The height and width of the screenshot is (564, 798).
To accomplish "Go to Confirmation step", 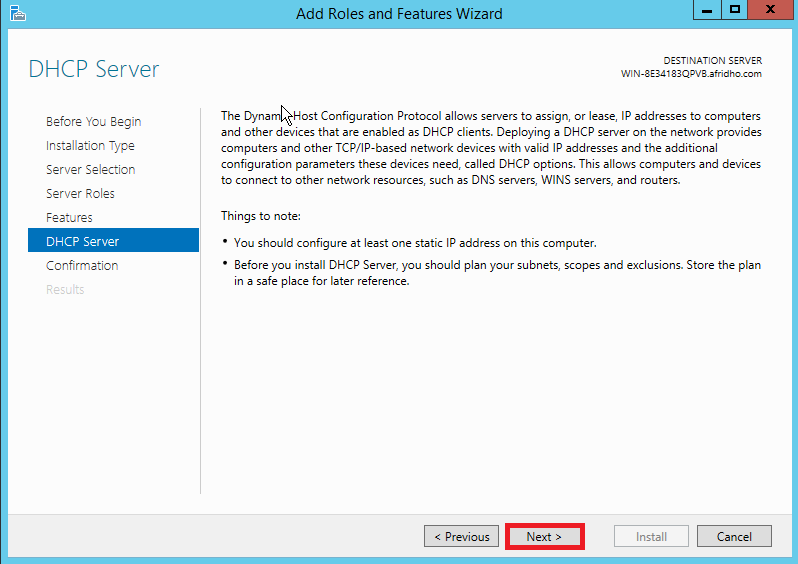I will (x=82, y=265).
